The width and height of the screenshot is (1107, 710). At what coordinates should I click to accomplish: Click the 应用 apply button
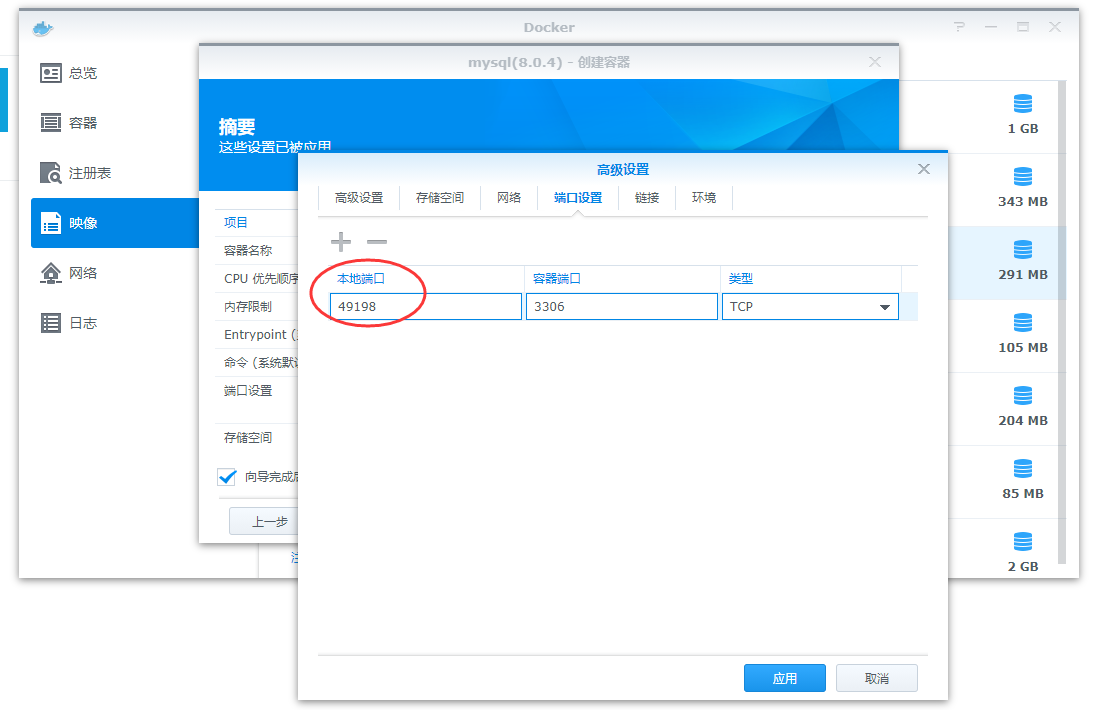pyautogui.click(x=785, y=678)
